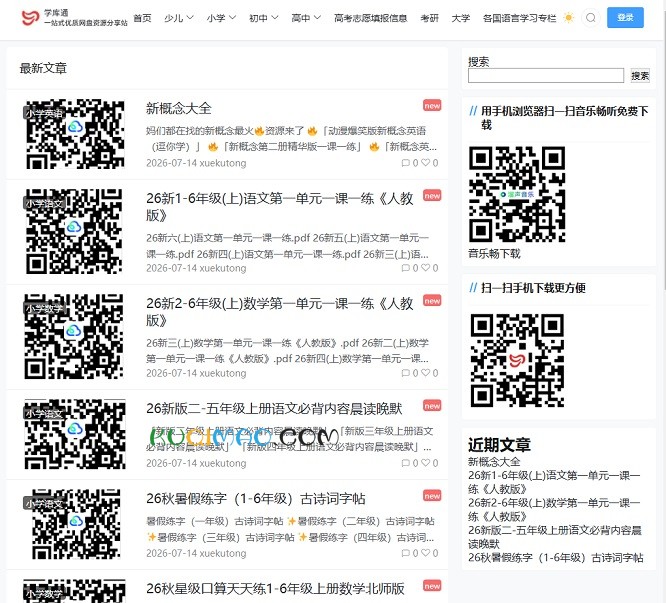Open article 26新2-6年级(上)数学第一单元一课一练
This screenshot has width=666, height=603.
pyautogui.click(x=279, y=312)
